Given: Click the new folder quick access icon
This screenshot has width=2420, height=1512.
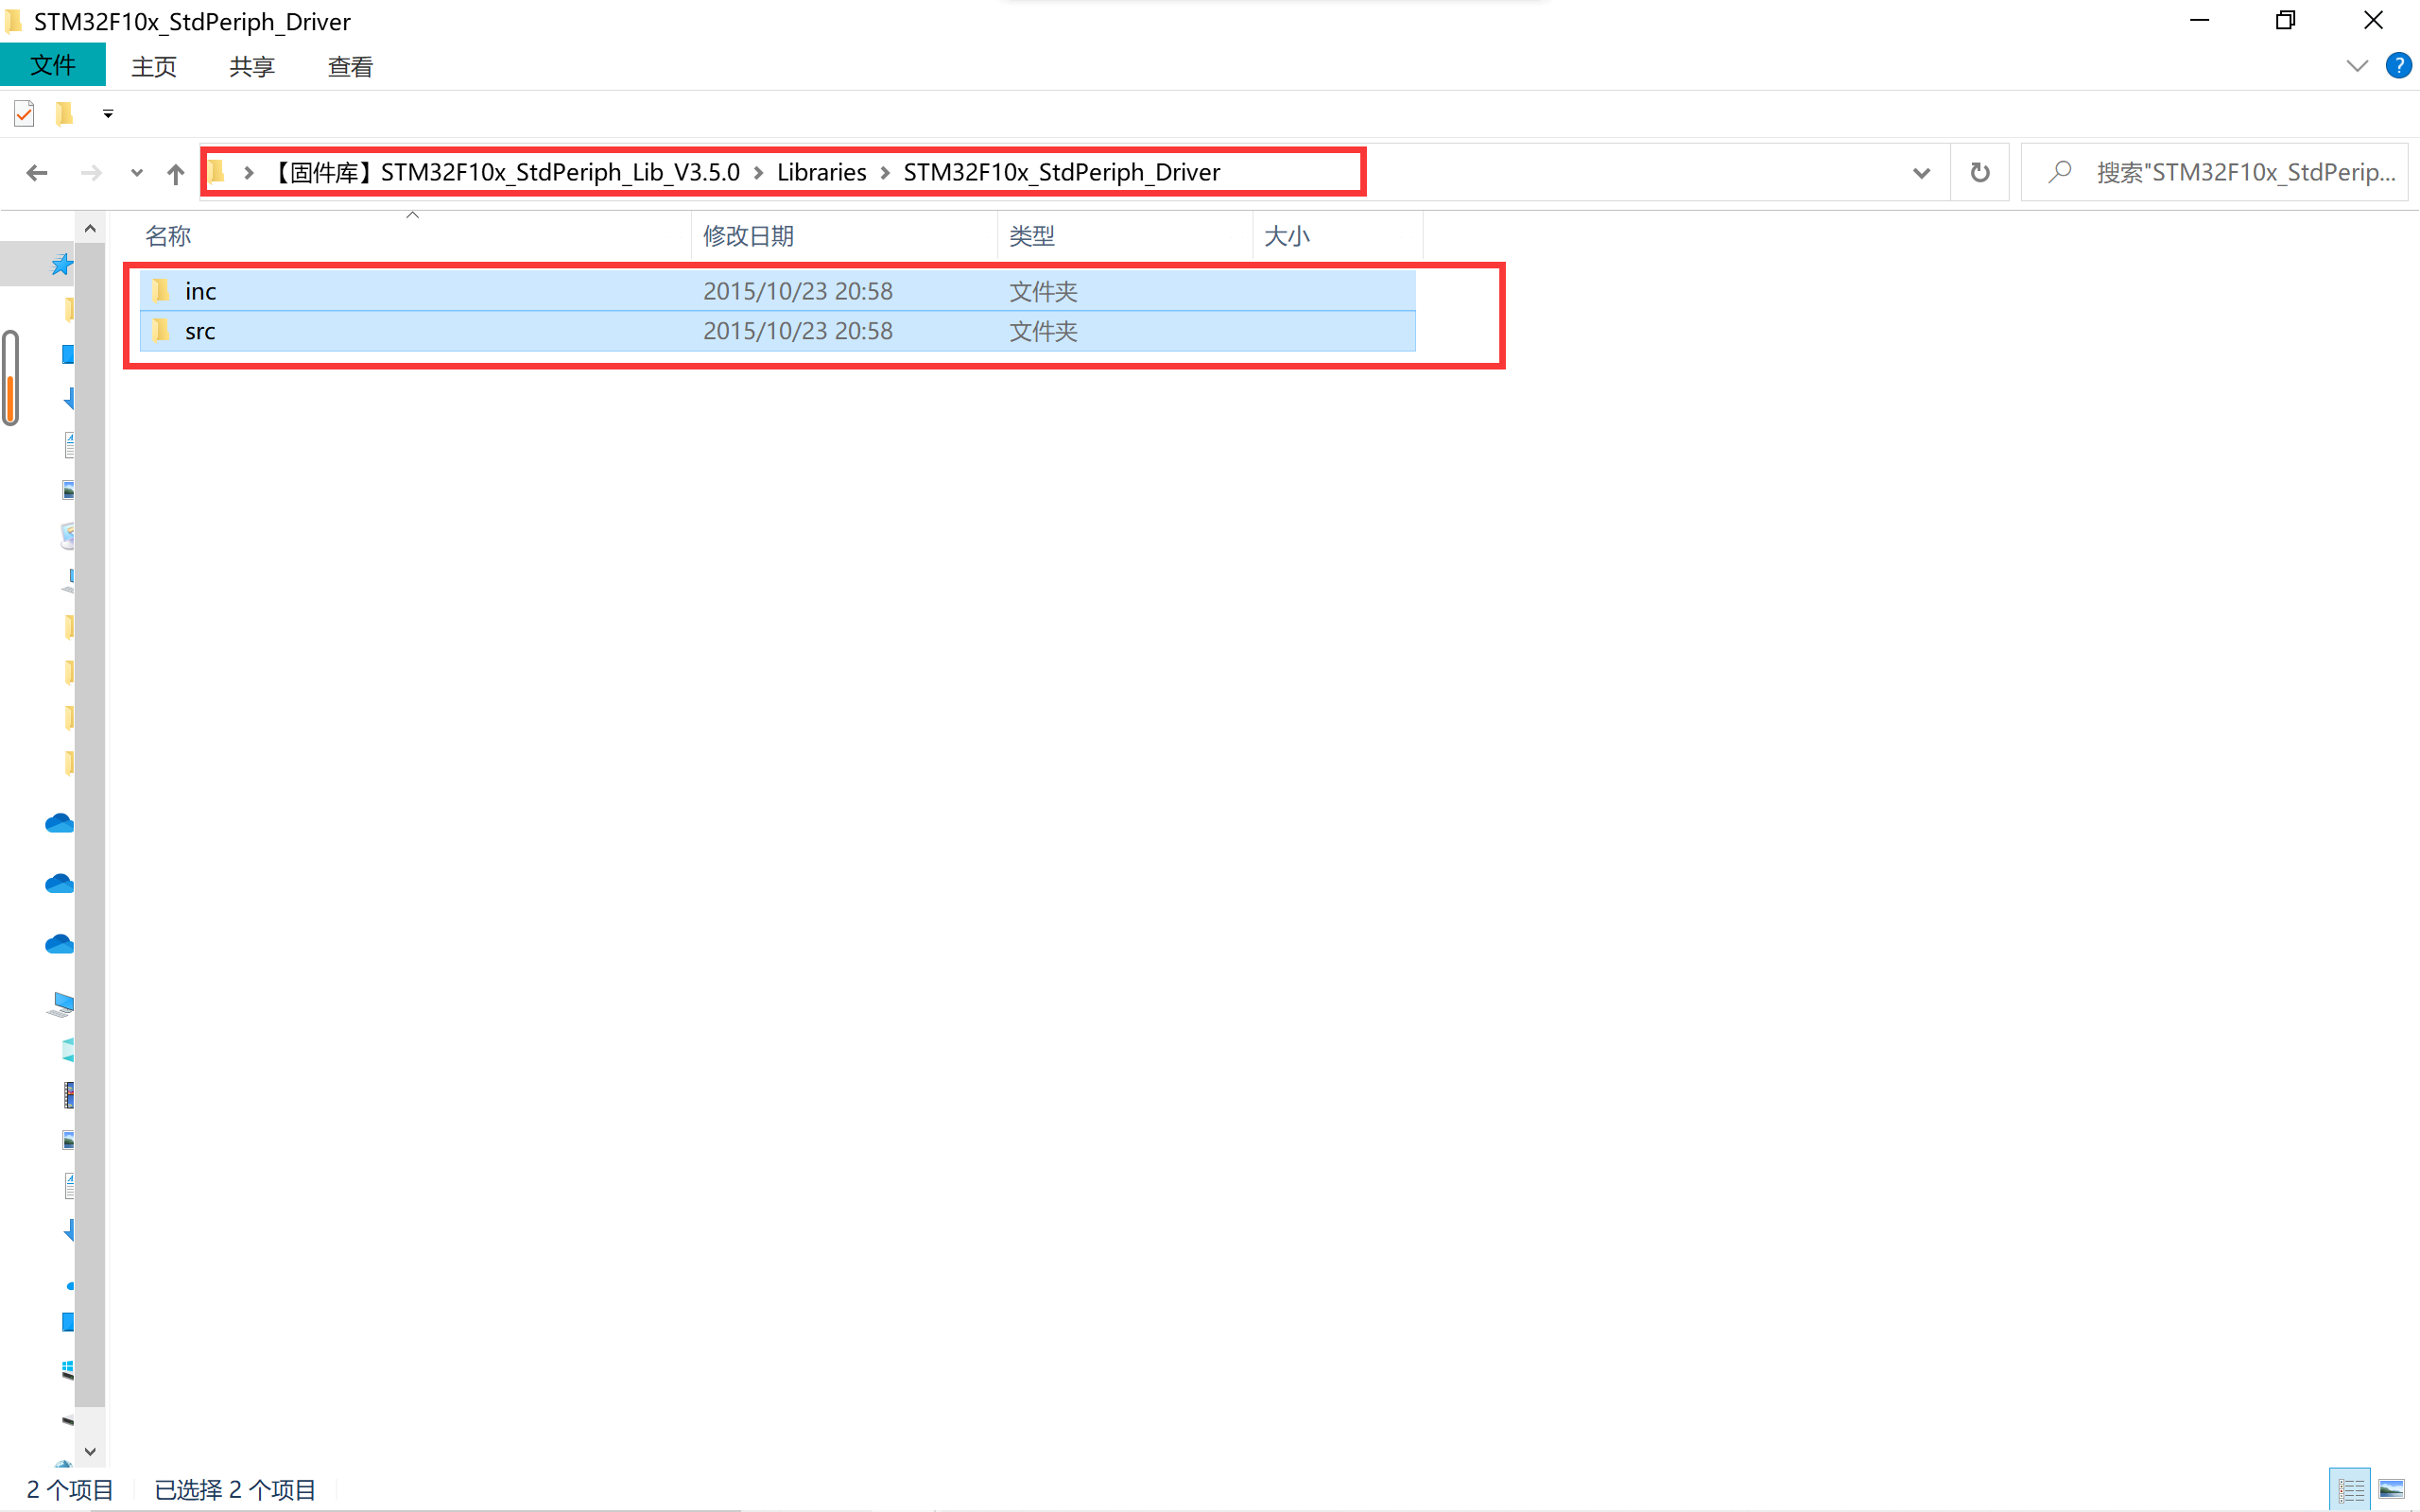Looking at the screenshot, I should (65, 114).
